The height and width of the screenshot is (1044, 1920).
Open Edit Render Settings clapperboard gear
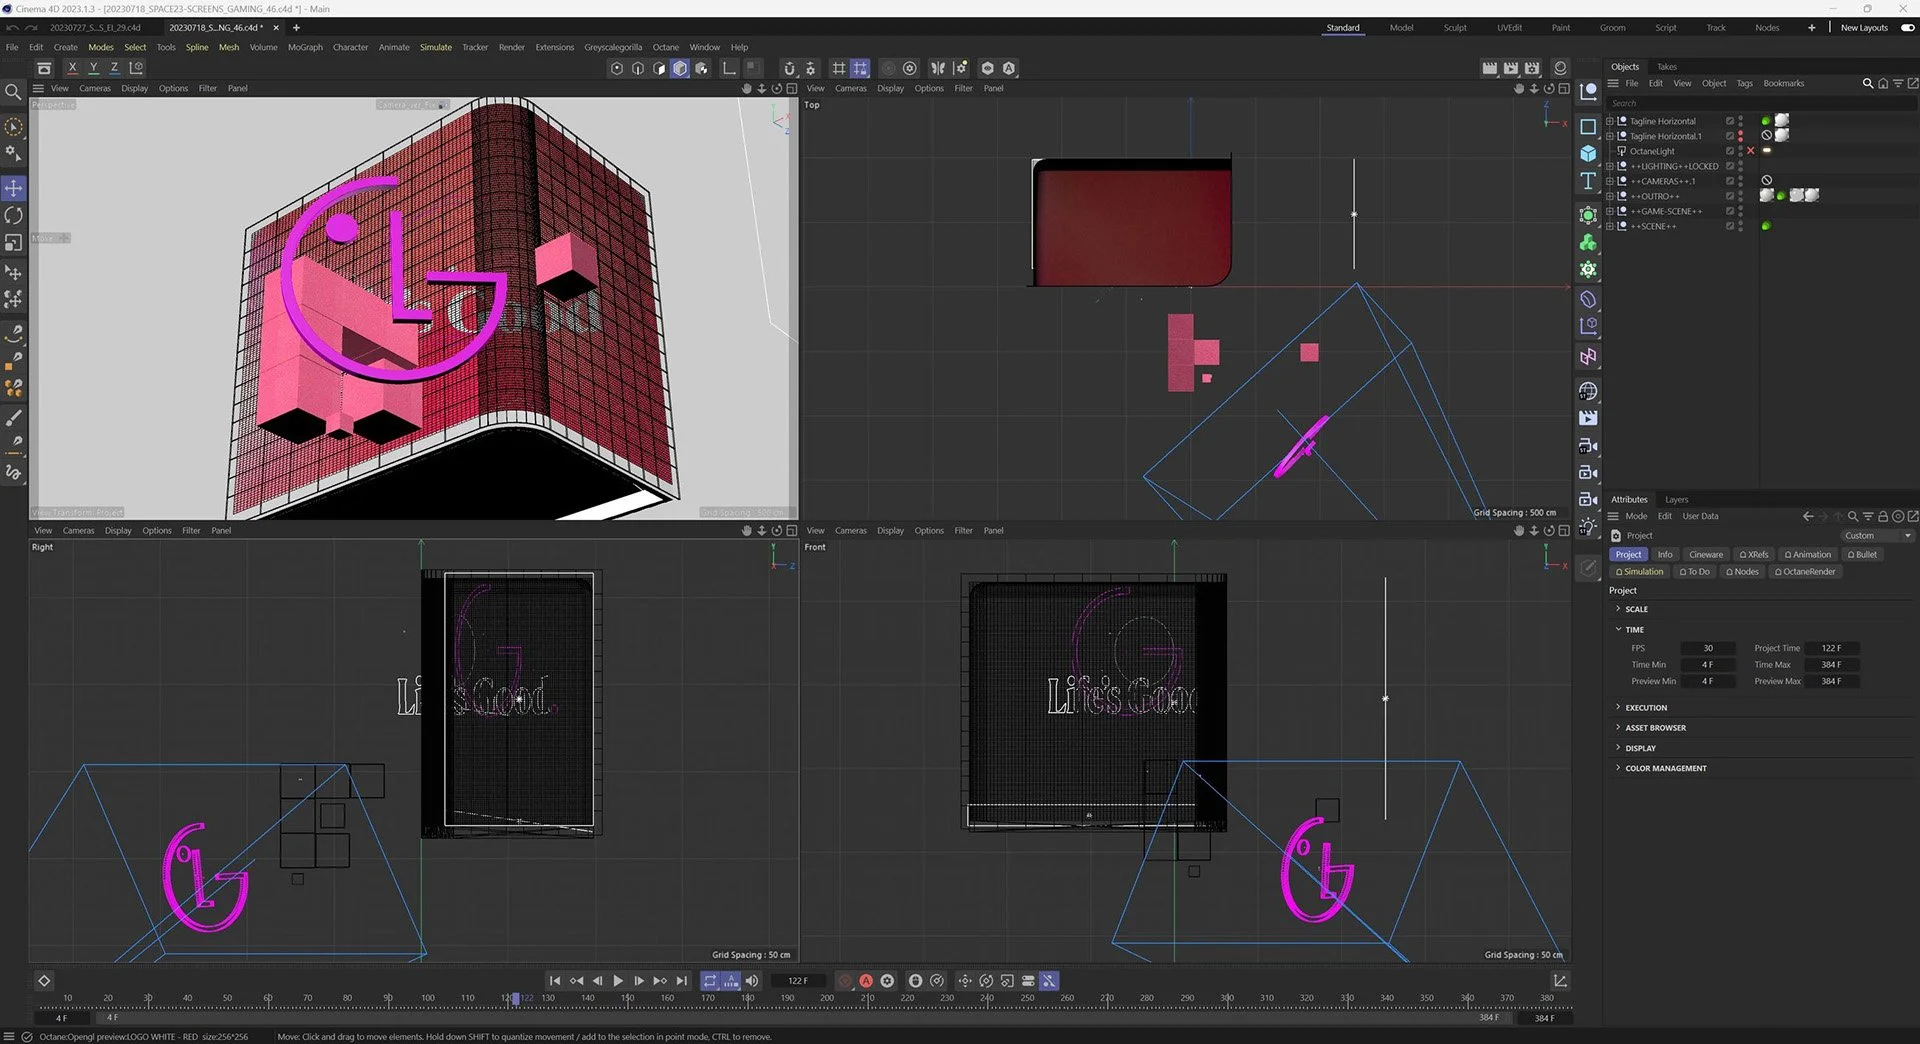tap(1532, 68)
